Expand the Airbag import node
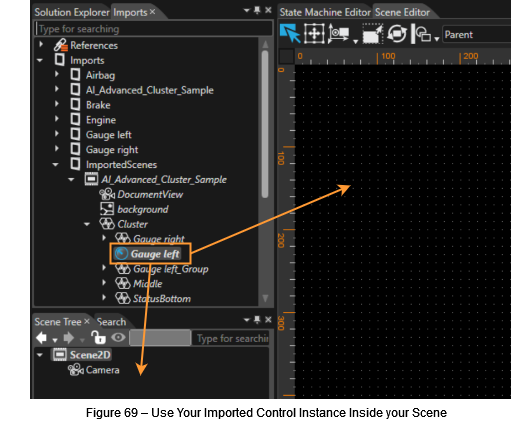Image resolution: width=511 pixels, height=421 pixels. click(x=57, y=74)
